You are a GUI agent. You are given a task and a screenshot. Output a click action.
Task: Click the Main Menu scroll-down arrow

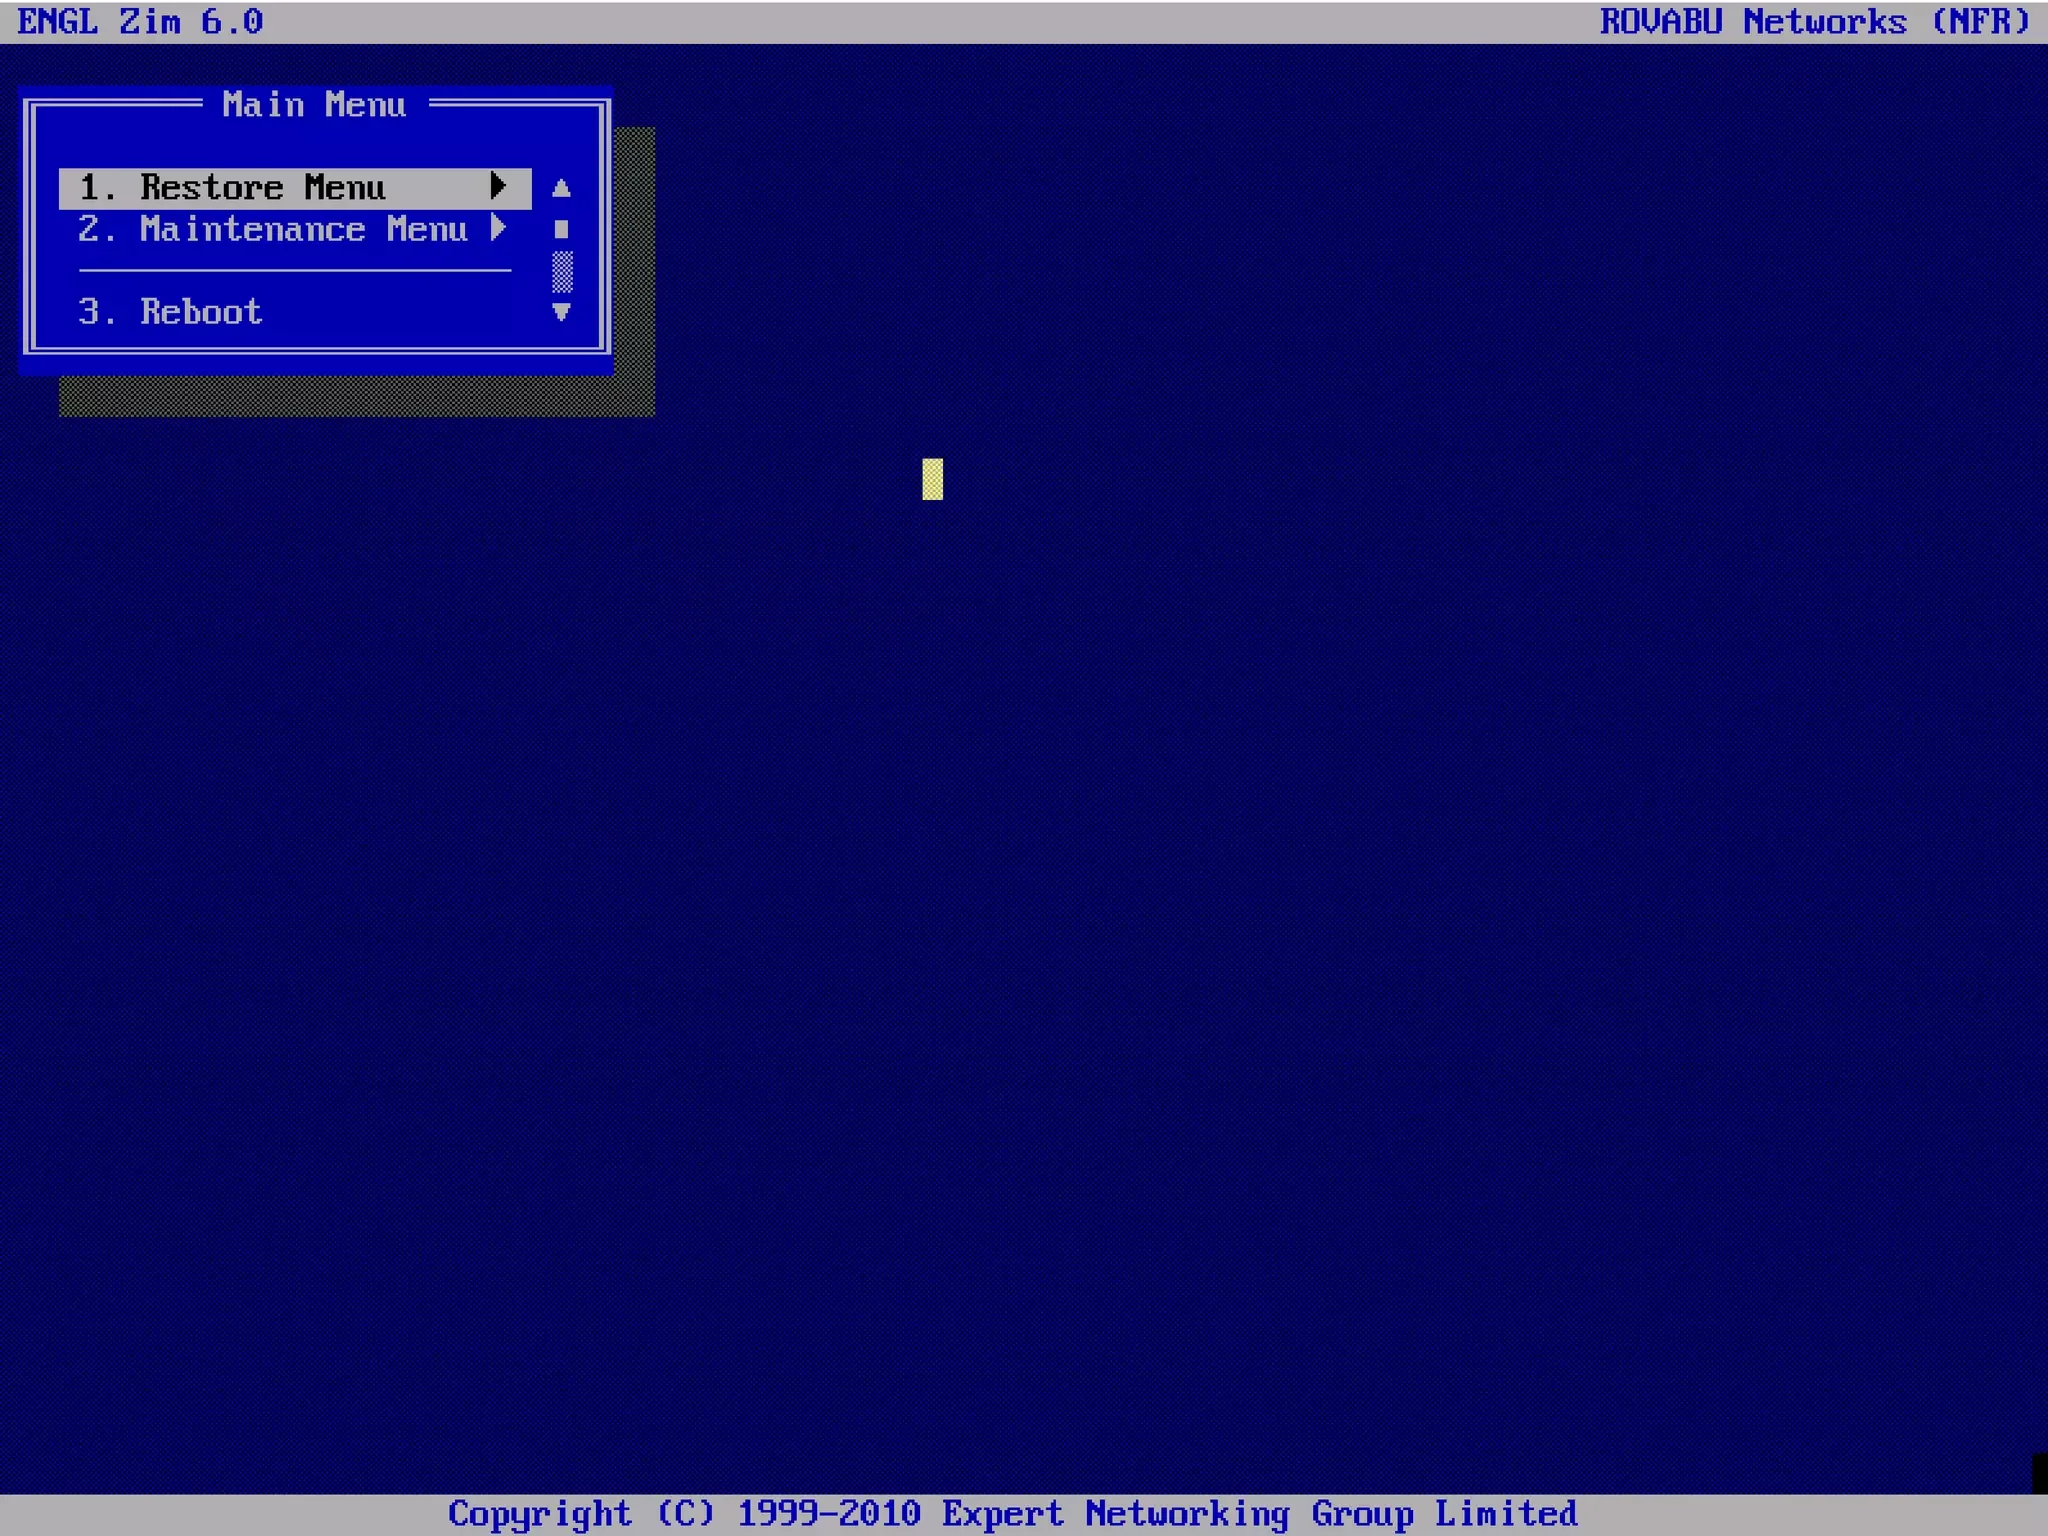tap(561, 312)
